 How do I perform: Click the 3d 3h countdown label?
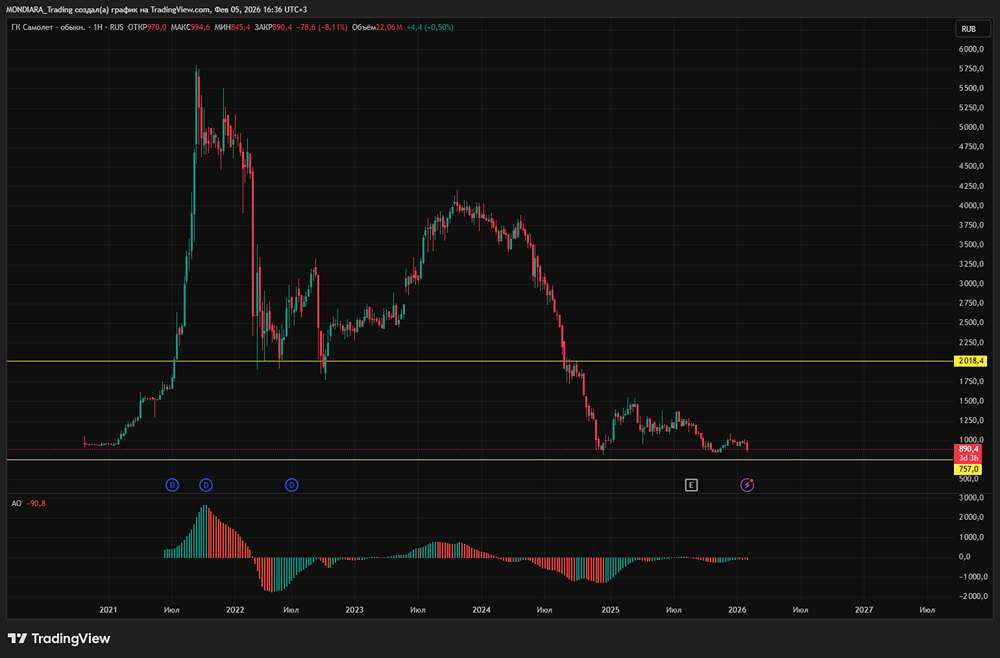tap(968, 458)
